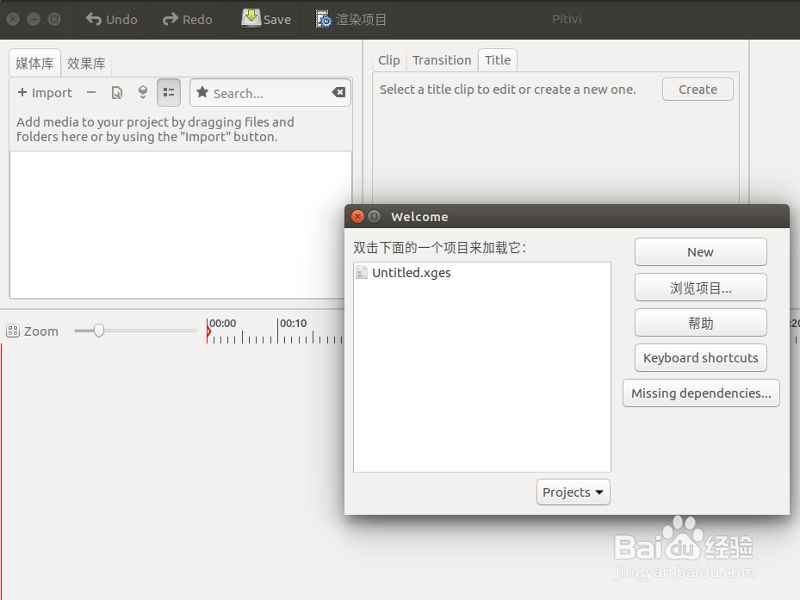Remove selected clip with the minus icon
Viewport: 800px width, 600px height.
click(91, 93)
